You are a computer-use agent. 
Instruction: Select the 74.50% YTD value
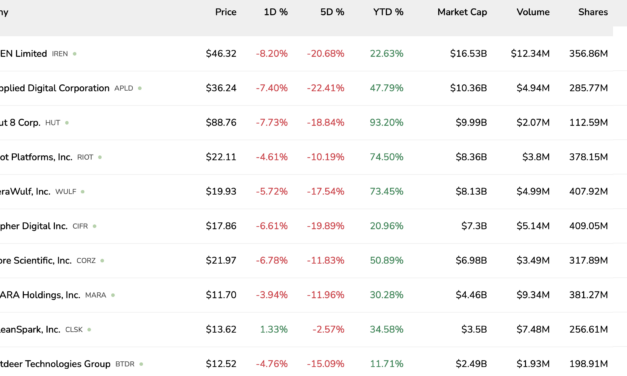[x=387, y=157]
